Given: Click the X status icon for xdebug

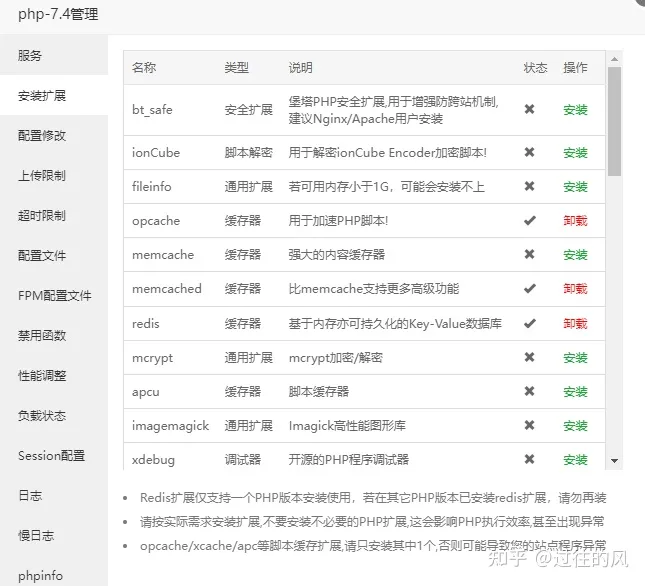Looking at the screenshot, I should tap(529, 459).
